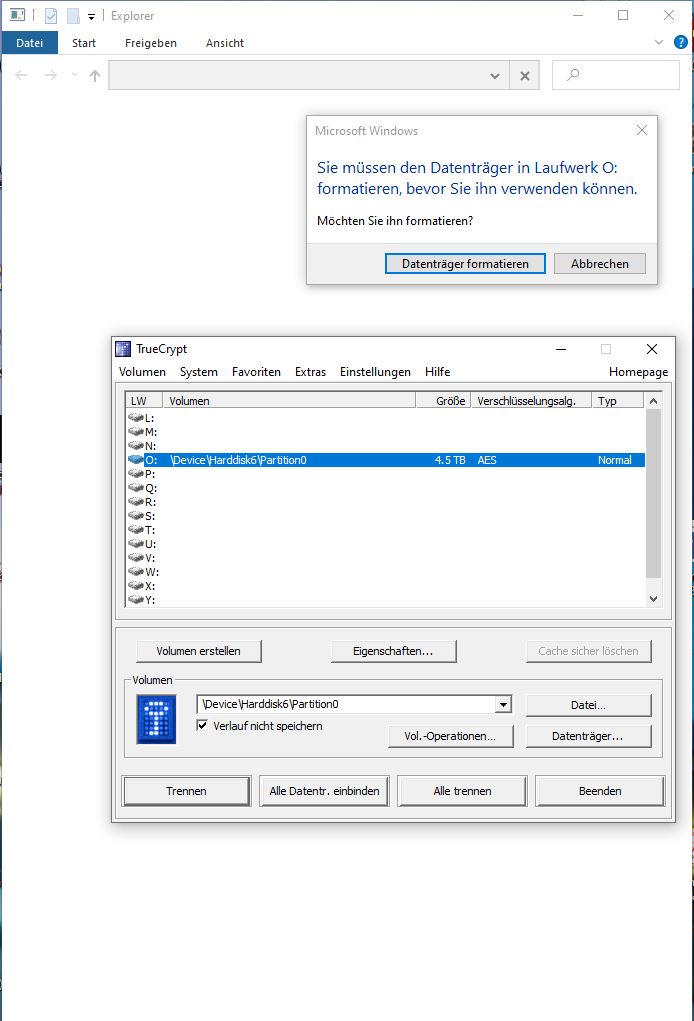Click Trennen to dismount volume

pyautogui.click(x=186, y=791)
